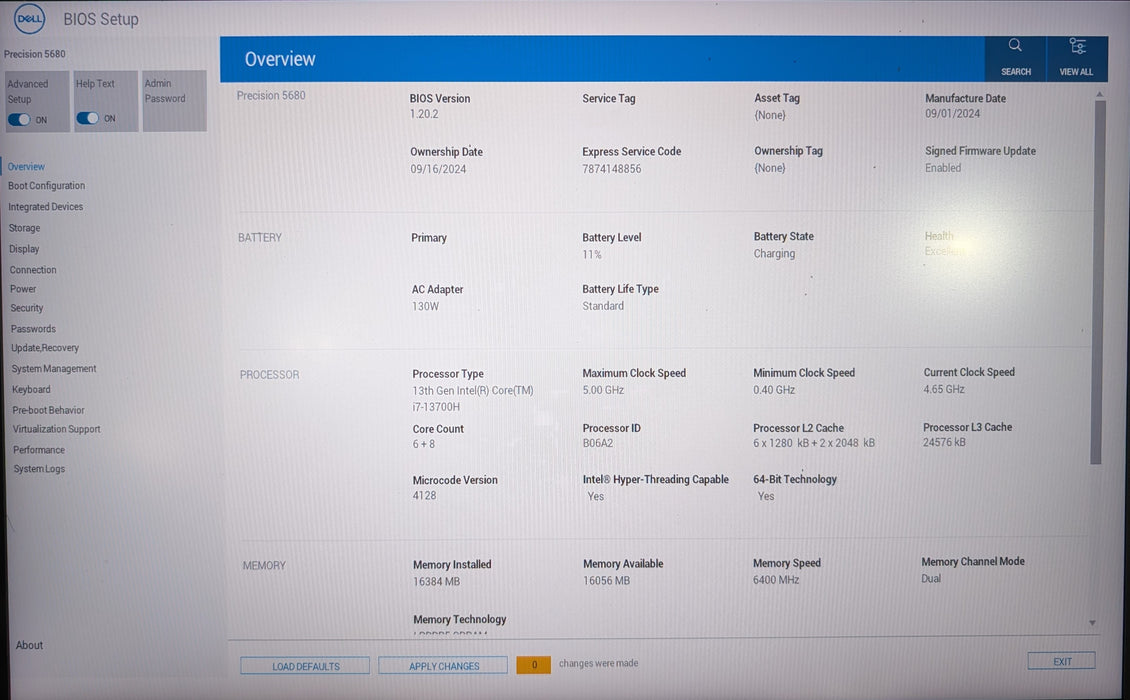
Task: Click the Signed Firmware Update Enabled value
Action: tap(943, 168)
